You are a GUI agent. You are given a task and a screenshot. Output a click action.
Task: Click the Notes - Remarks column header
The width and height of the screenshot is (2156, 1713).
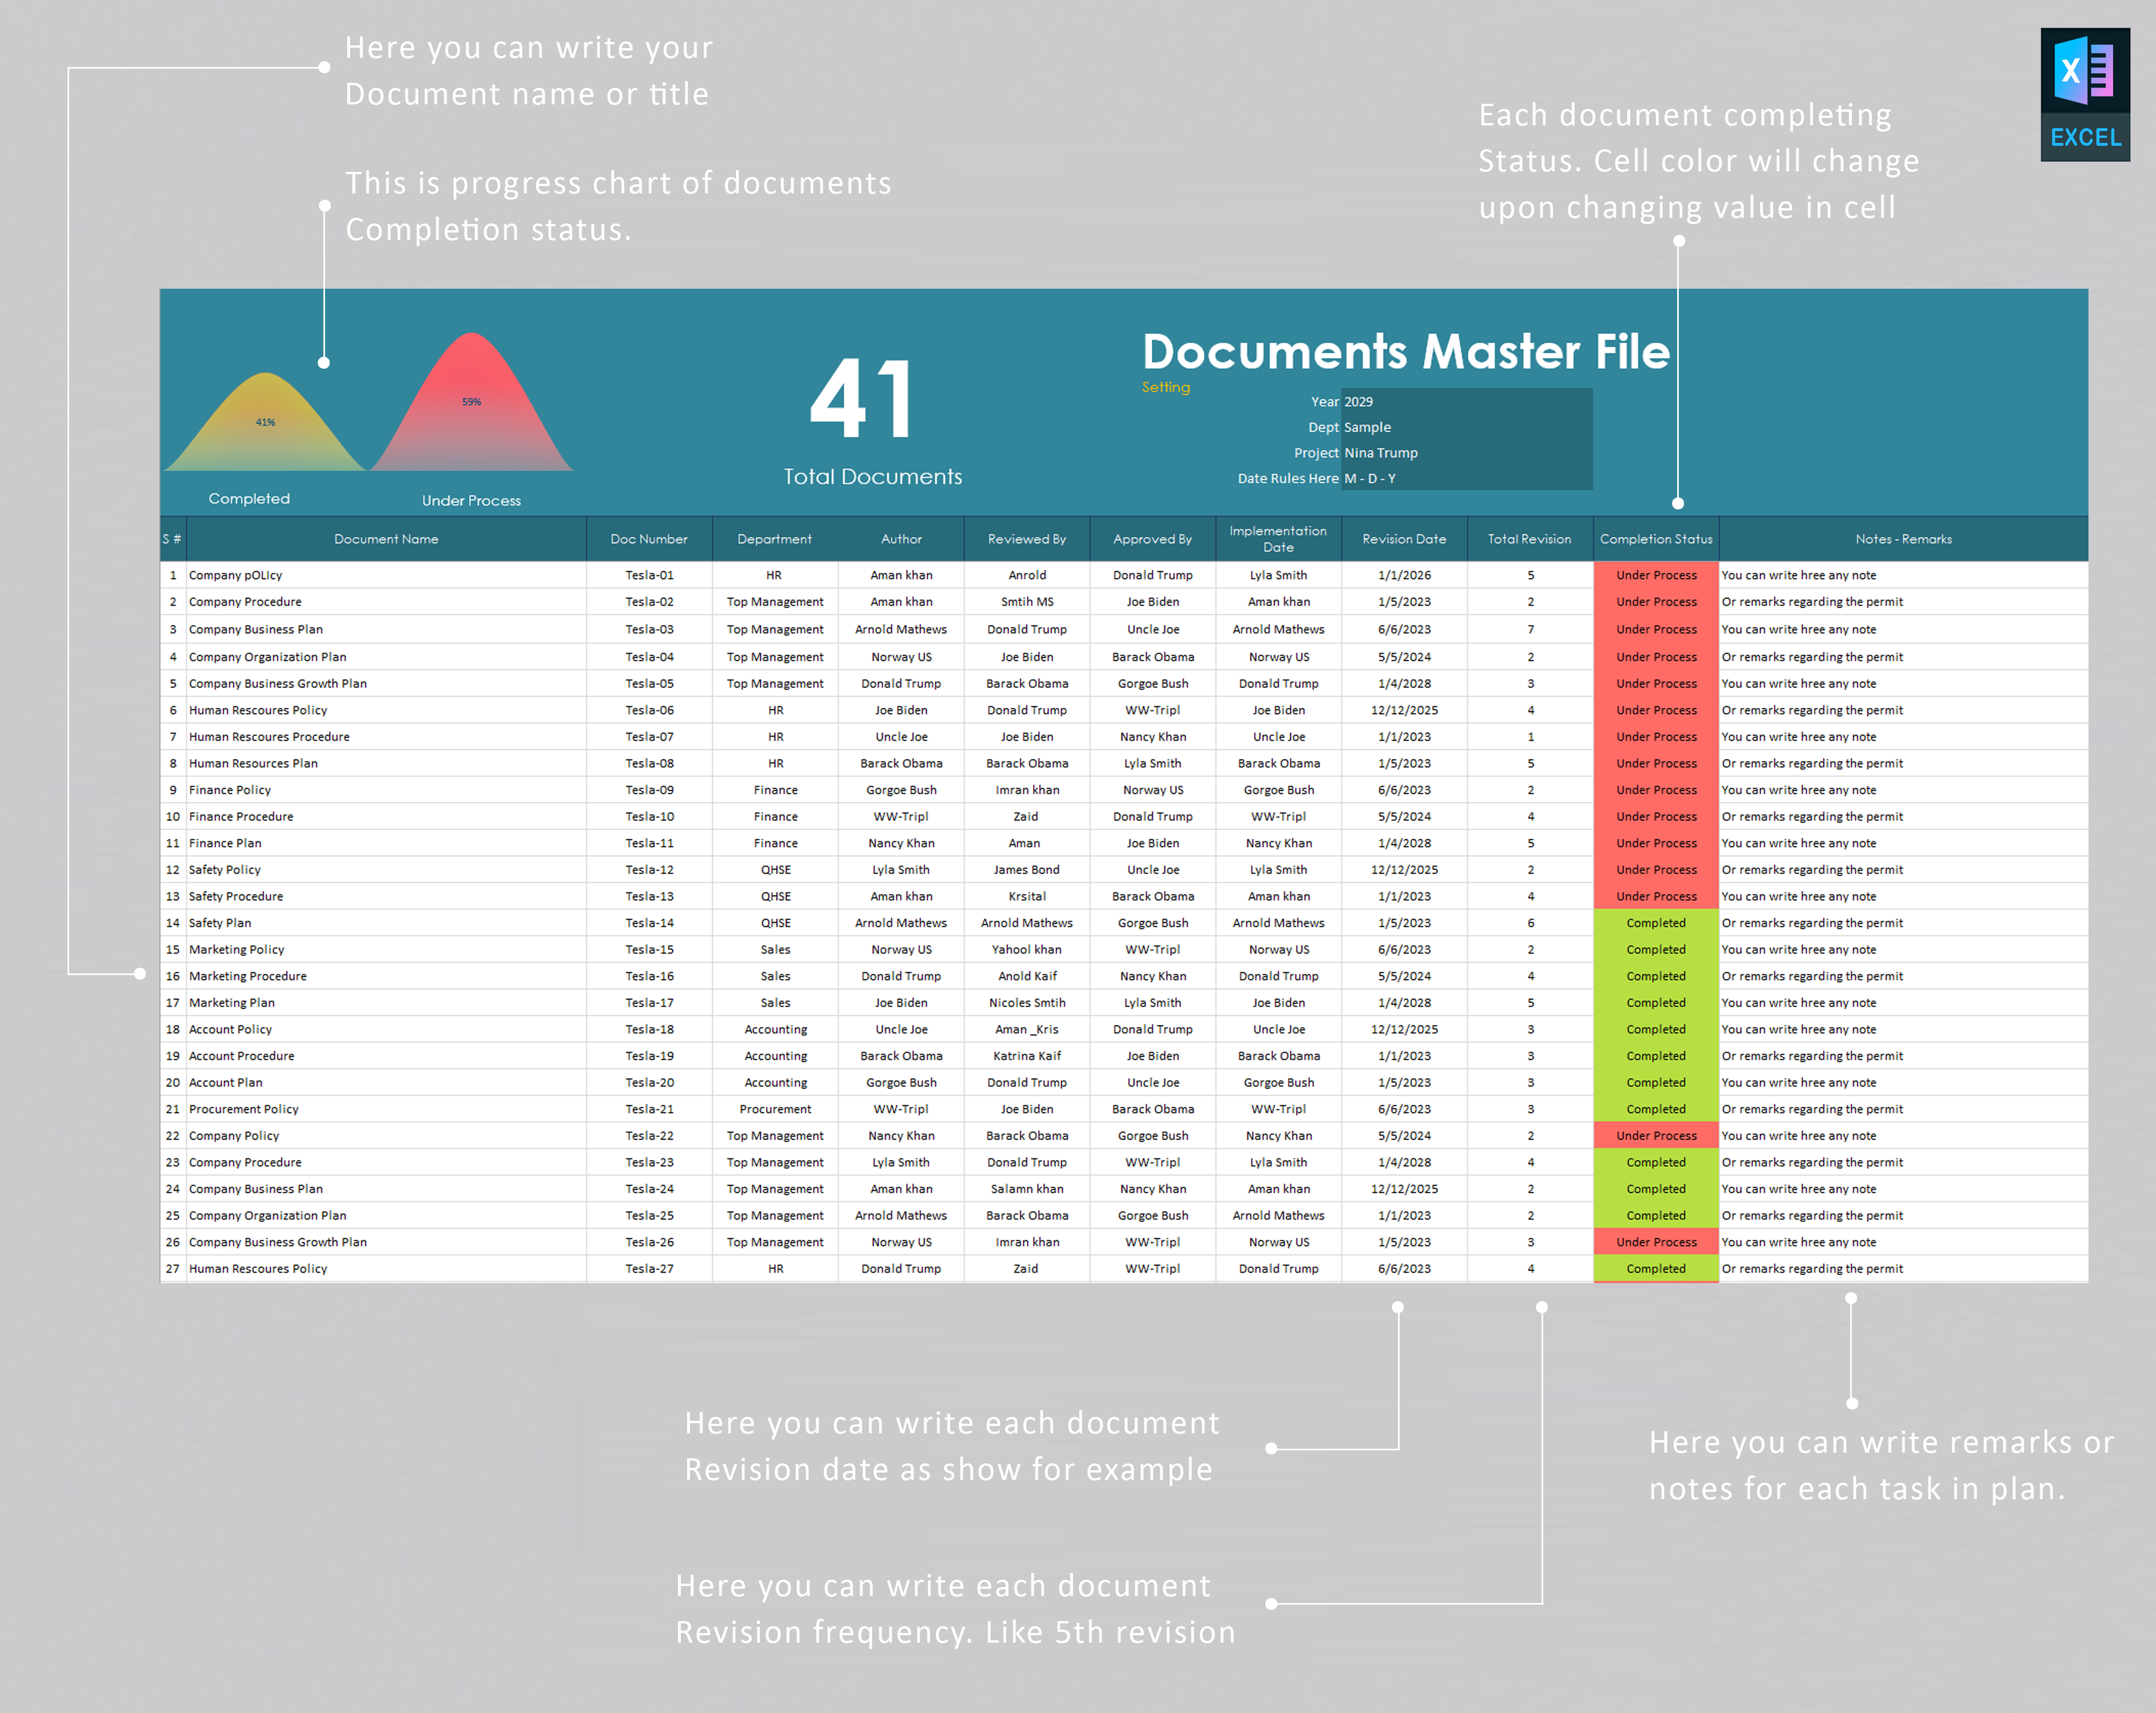[1903, 538]
